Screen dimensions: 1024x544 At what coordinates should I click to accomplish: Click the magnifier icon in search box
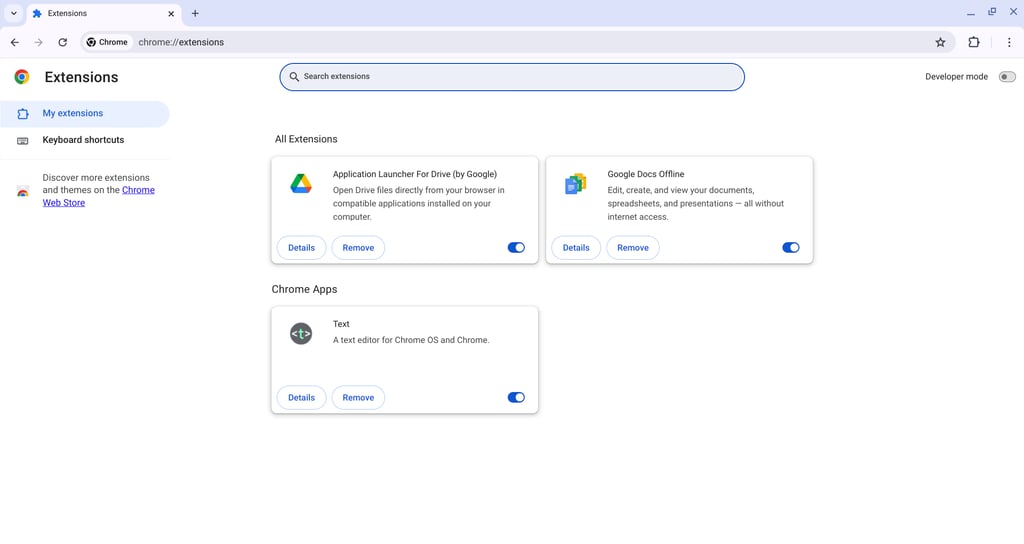click(295, 76)
